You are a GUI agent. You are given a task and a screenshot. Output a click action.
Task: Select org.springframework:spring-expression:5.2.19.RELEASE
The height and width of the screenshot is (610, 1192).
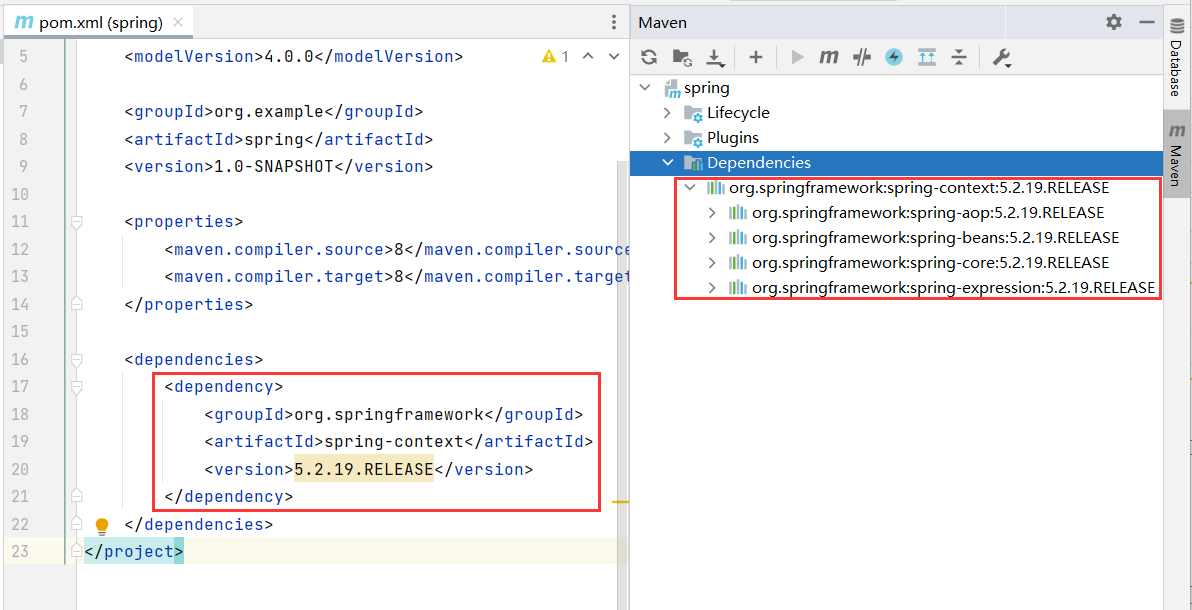[953, 288]
